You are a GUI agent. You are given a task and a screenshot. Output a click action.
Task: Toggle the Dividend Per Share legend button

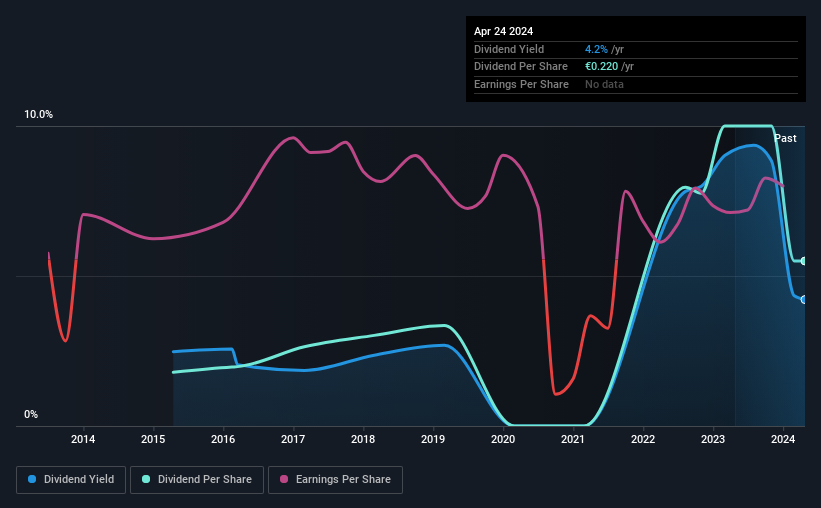tap(197, 480)
